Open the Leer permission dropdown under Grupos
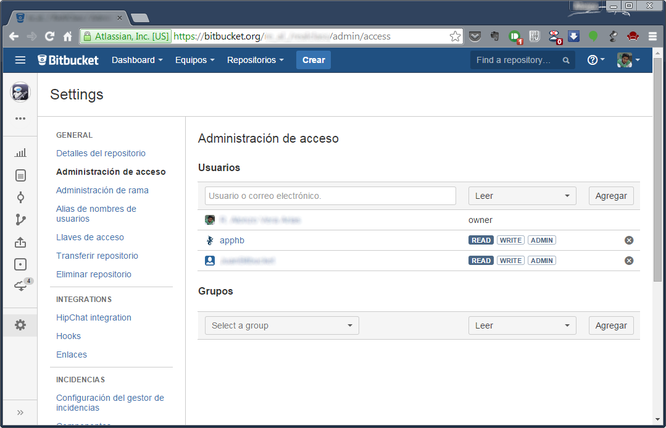 [522, 325]
